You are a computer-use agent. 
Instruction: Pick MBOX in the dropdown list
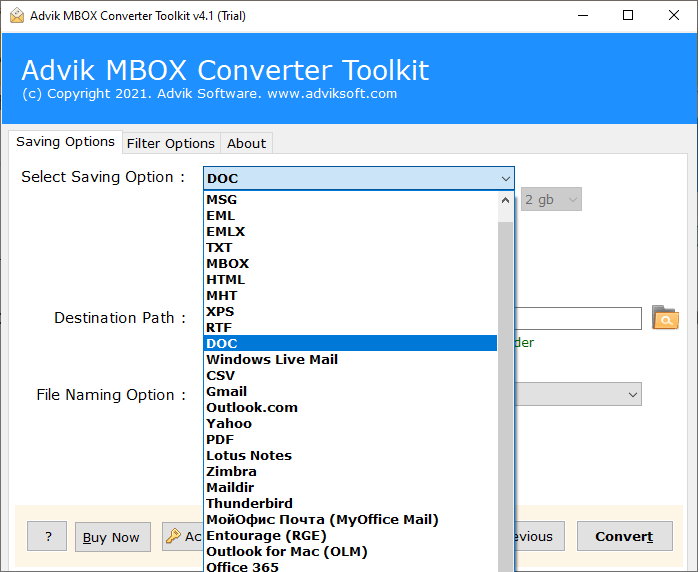point(350,263)
